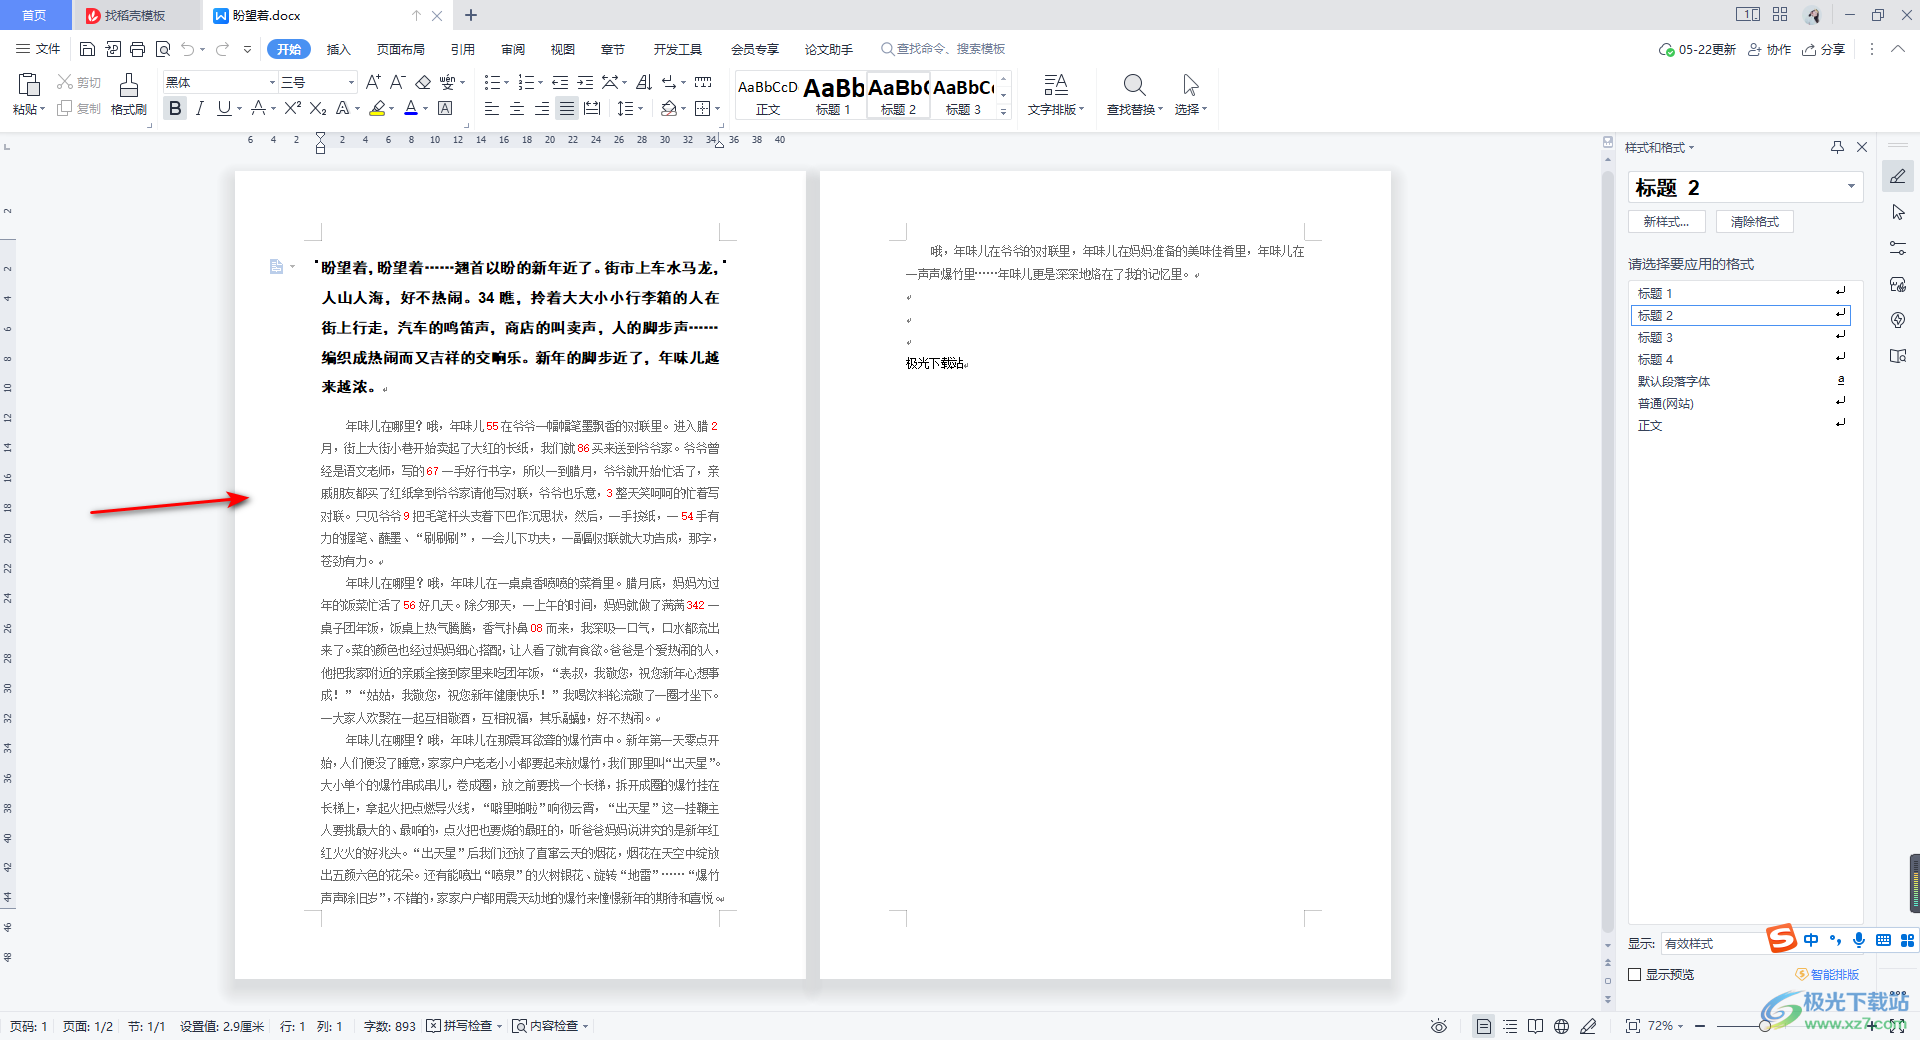Viewport: 1920px width, 1040px height.
Task: Click the distributed alignment icon
Action: point(592,108)
